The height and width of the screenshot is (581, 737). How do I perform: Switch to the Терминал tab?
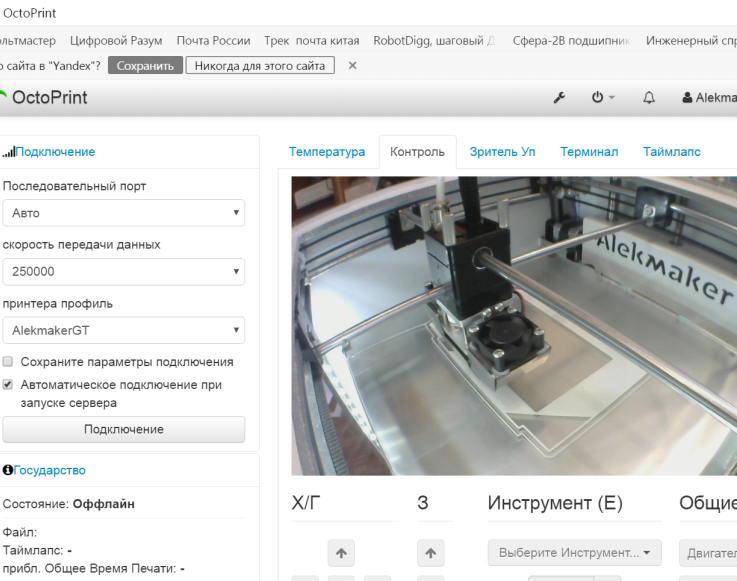(589, 152)
